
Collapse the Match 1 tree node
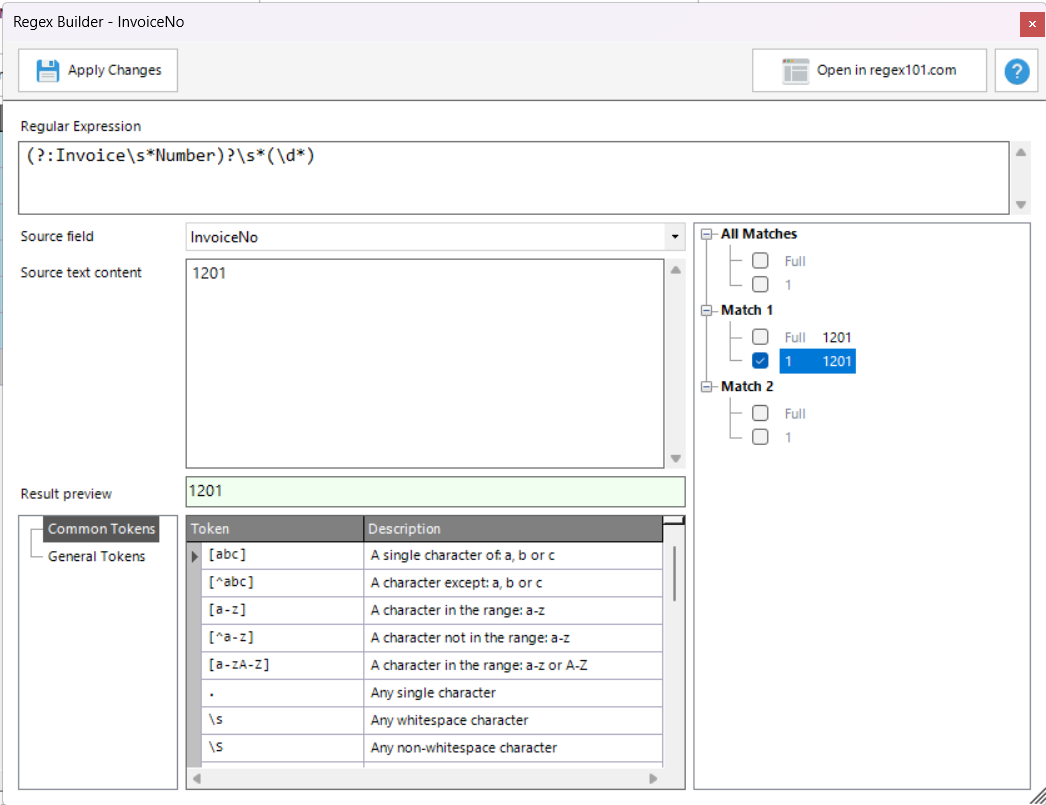(x=708, y=310)
